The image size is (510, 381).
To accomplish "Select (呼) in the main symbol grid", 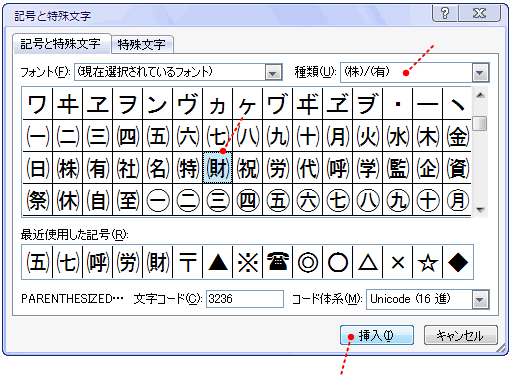I will (338, 168).
